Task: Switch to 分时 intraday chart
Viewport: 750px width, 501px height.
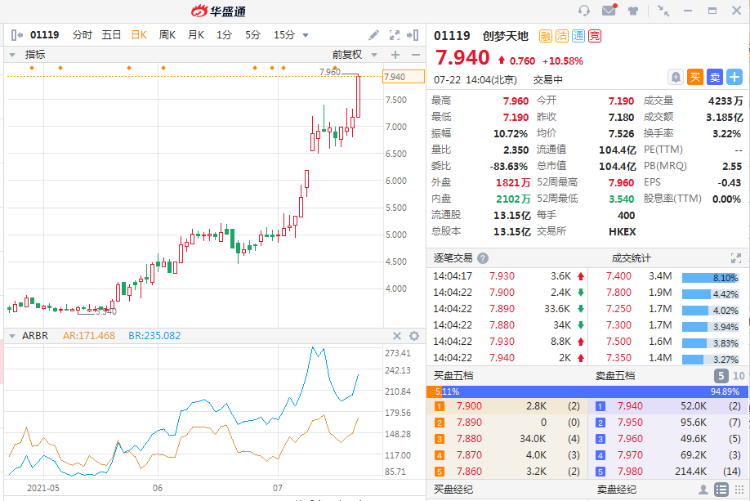Action: 82,35
